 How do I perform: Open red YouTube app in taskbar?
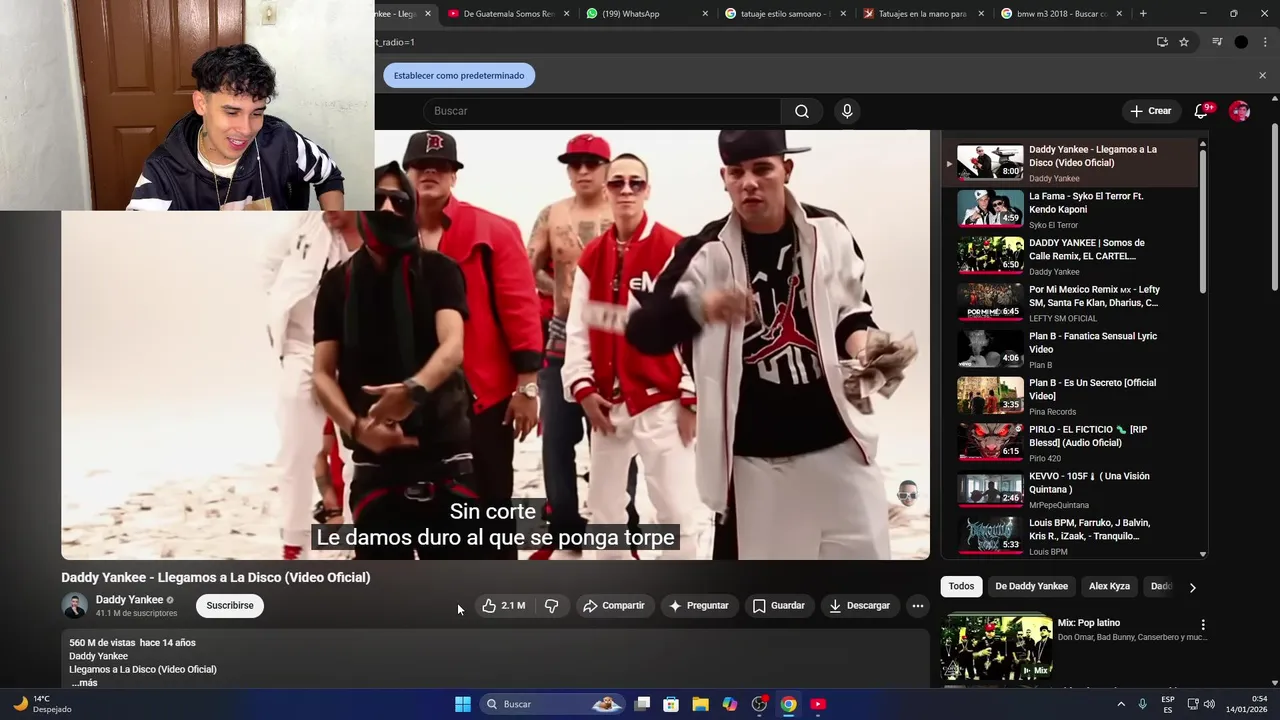818,704
